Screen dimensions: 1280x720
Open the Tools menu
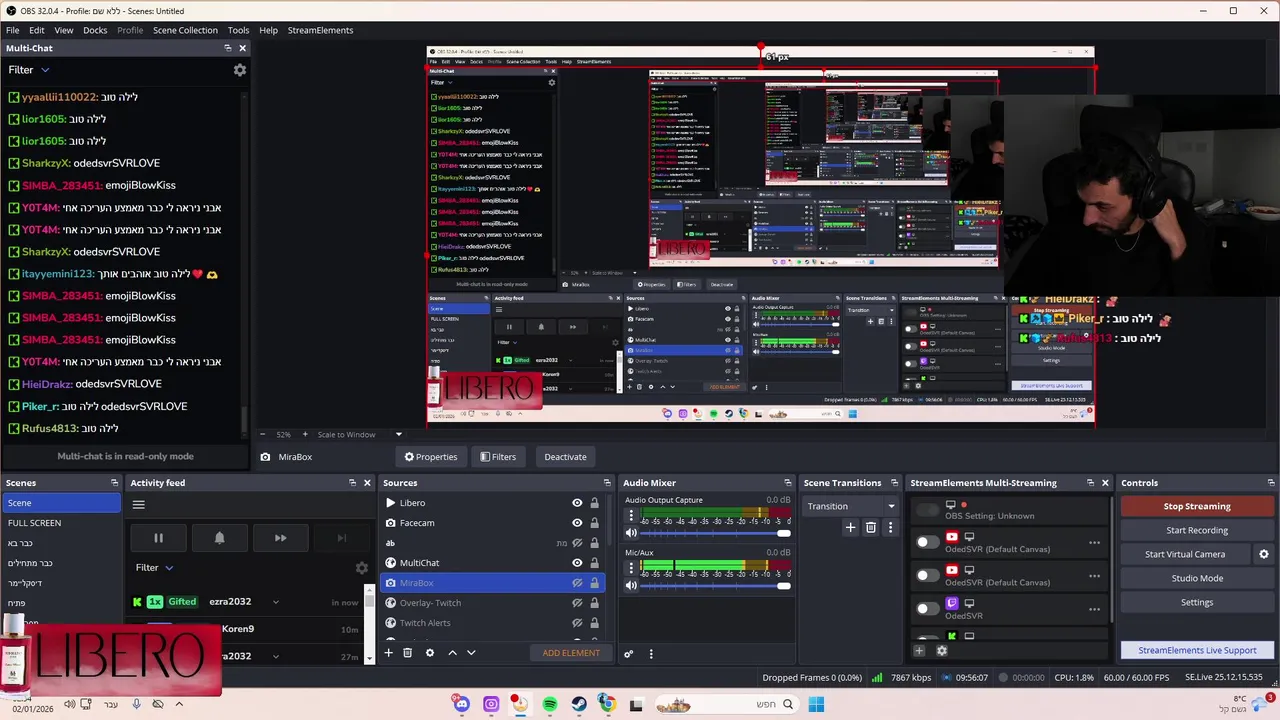tap(238, 30)
